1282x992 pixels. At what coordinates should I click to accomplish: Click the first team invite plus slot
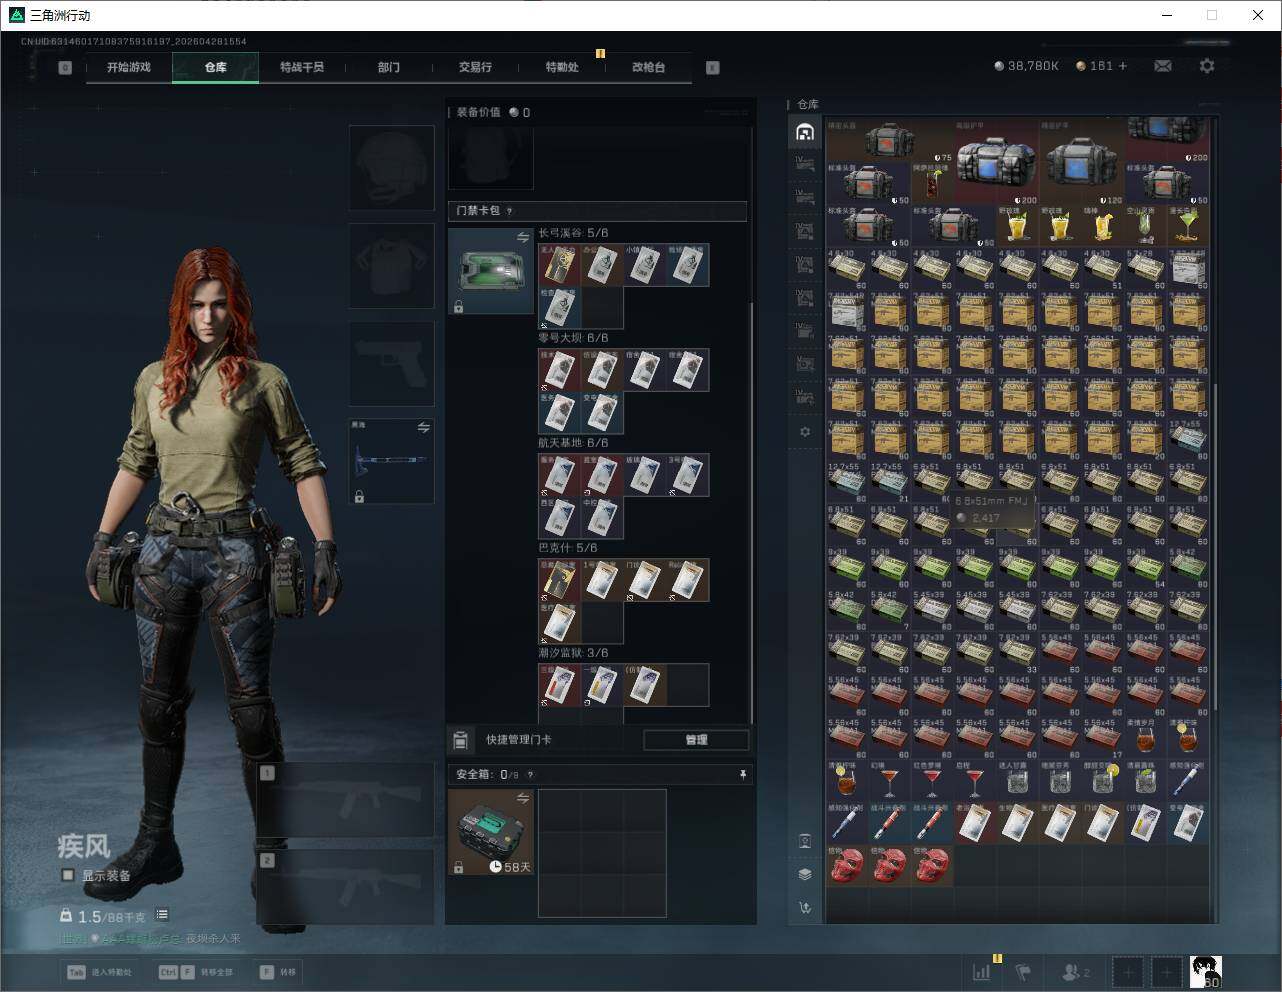pos(1128,972)
